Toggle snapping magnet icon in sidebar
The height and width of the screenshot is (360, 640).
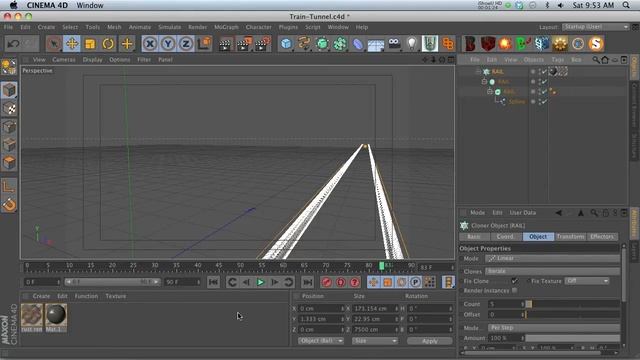coord(9,204)
